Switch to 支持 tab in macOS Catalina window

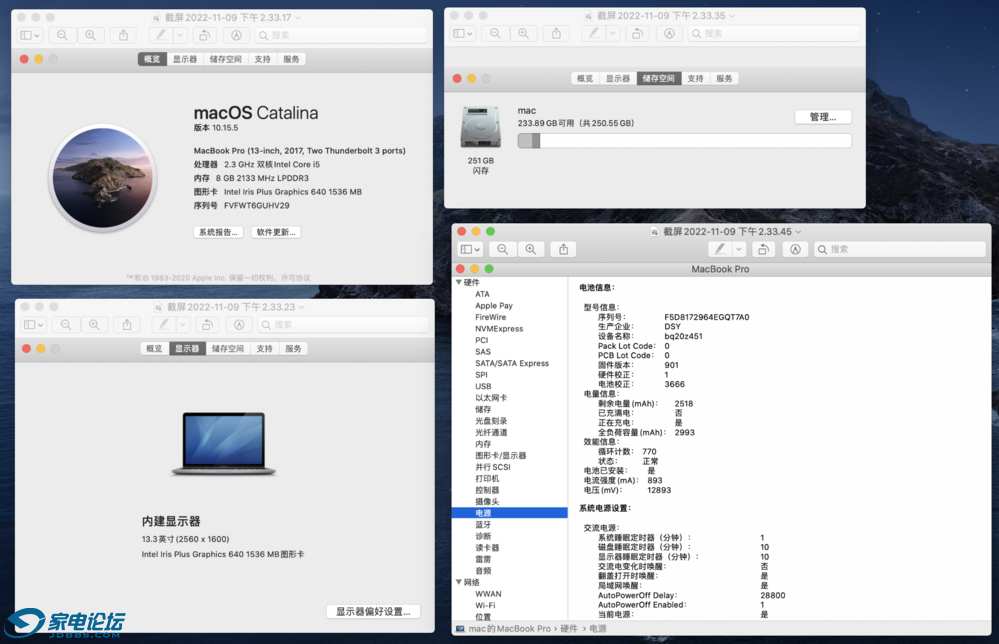pos(262,59)
